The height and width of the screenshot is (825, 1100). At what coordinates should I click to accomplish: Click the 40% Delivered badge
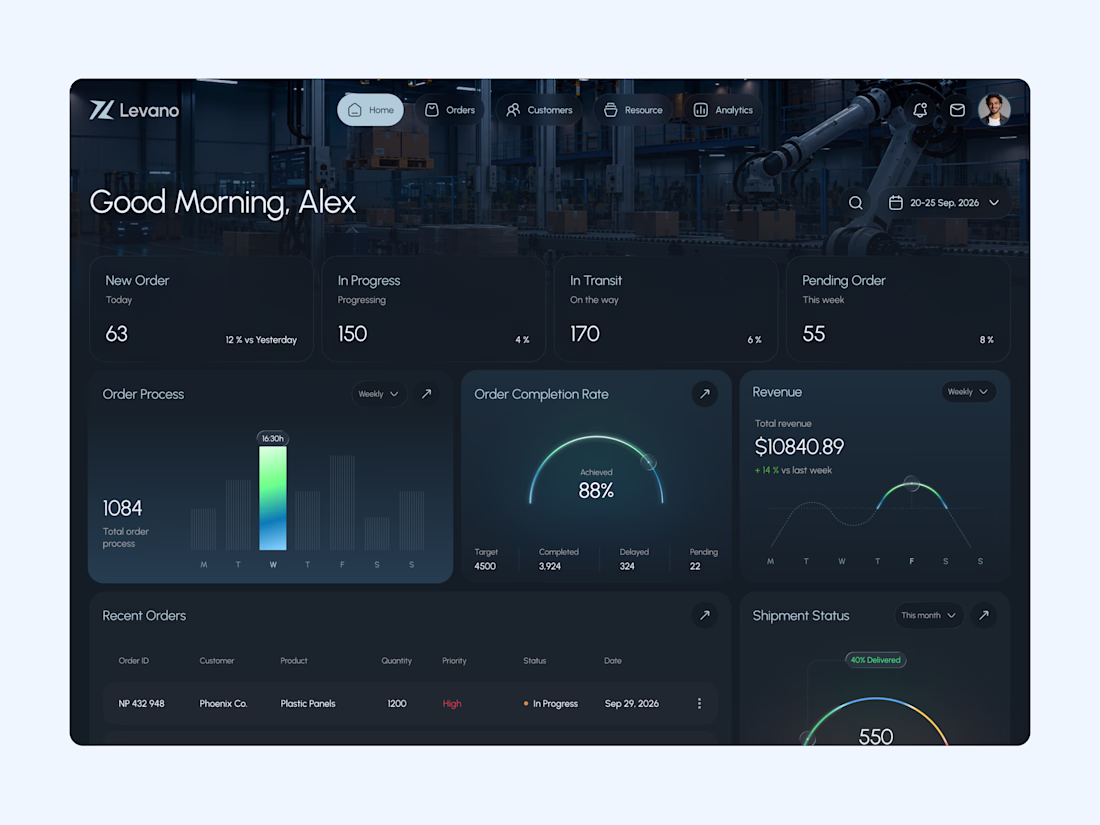click(876, 660)
